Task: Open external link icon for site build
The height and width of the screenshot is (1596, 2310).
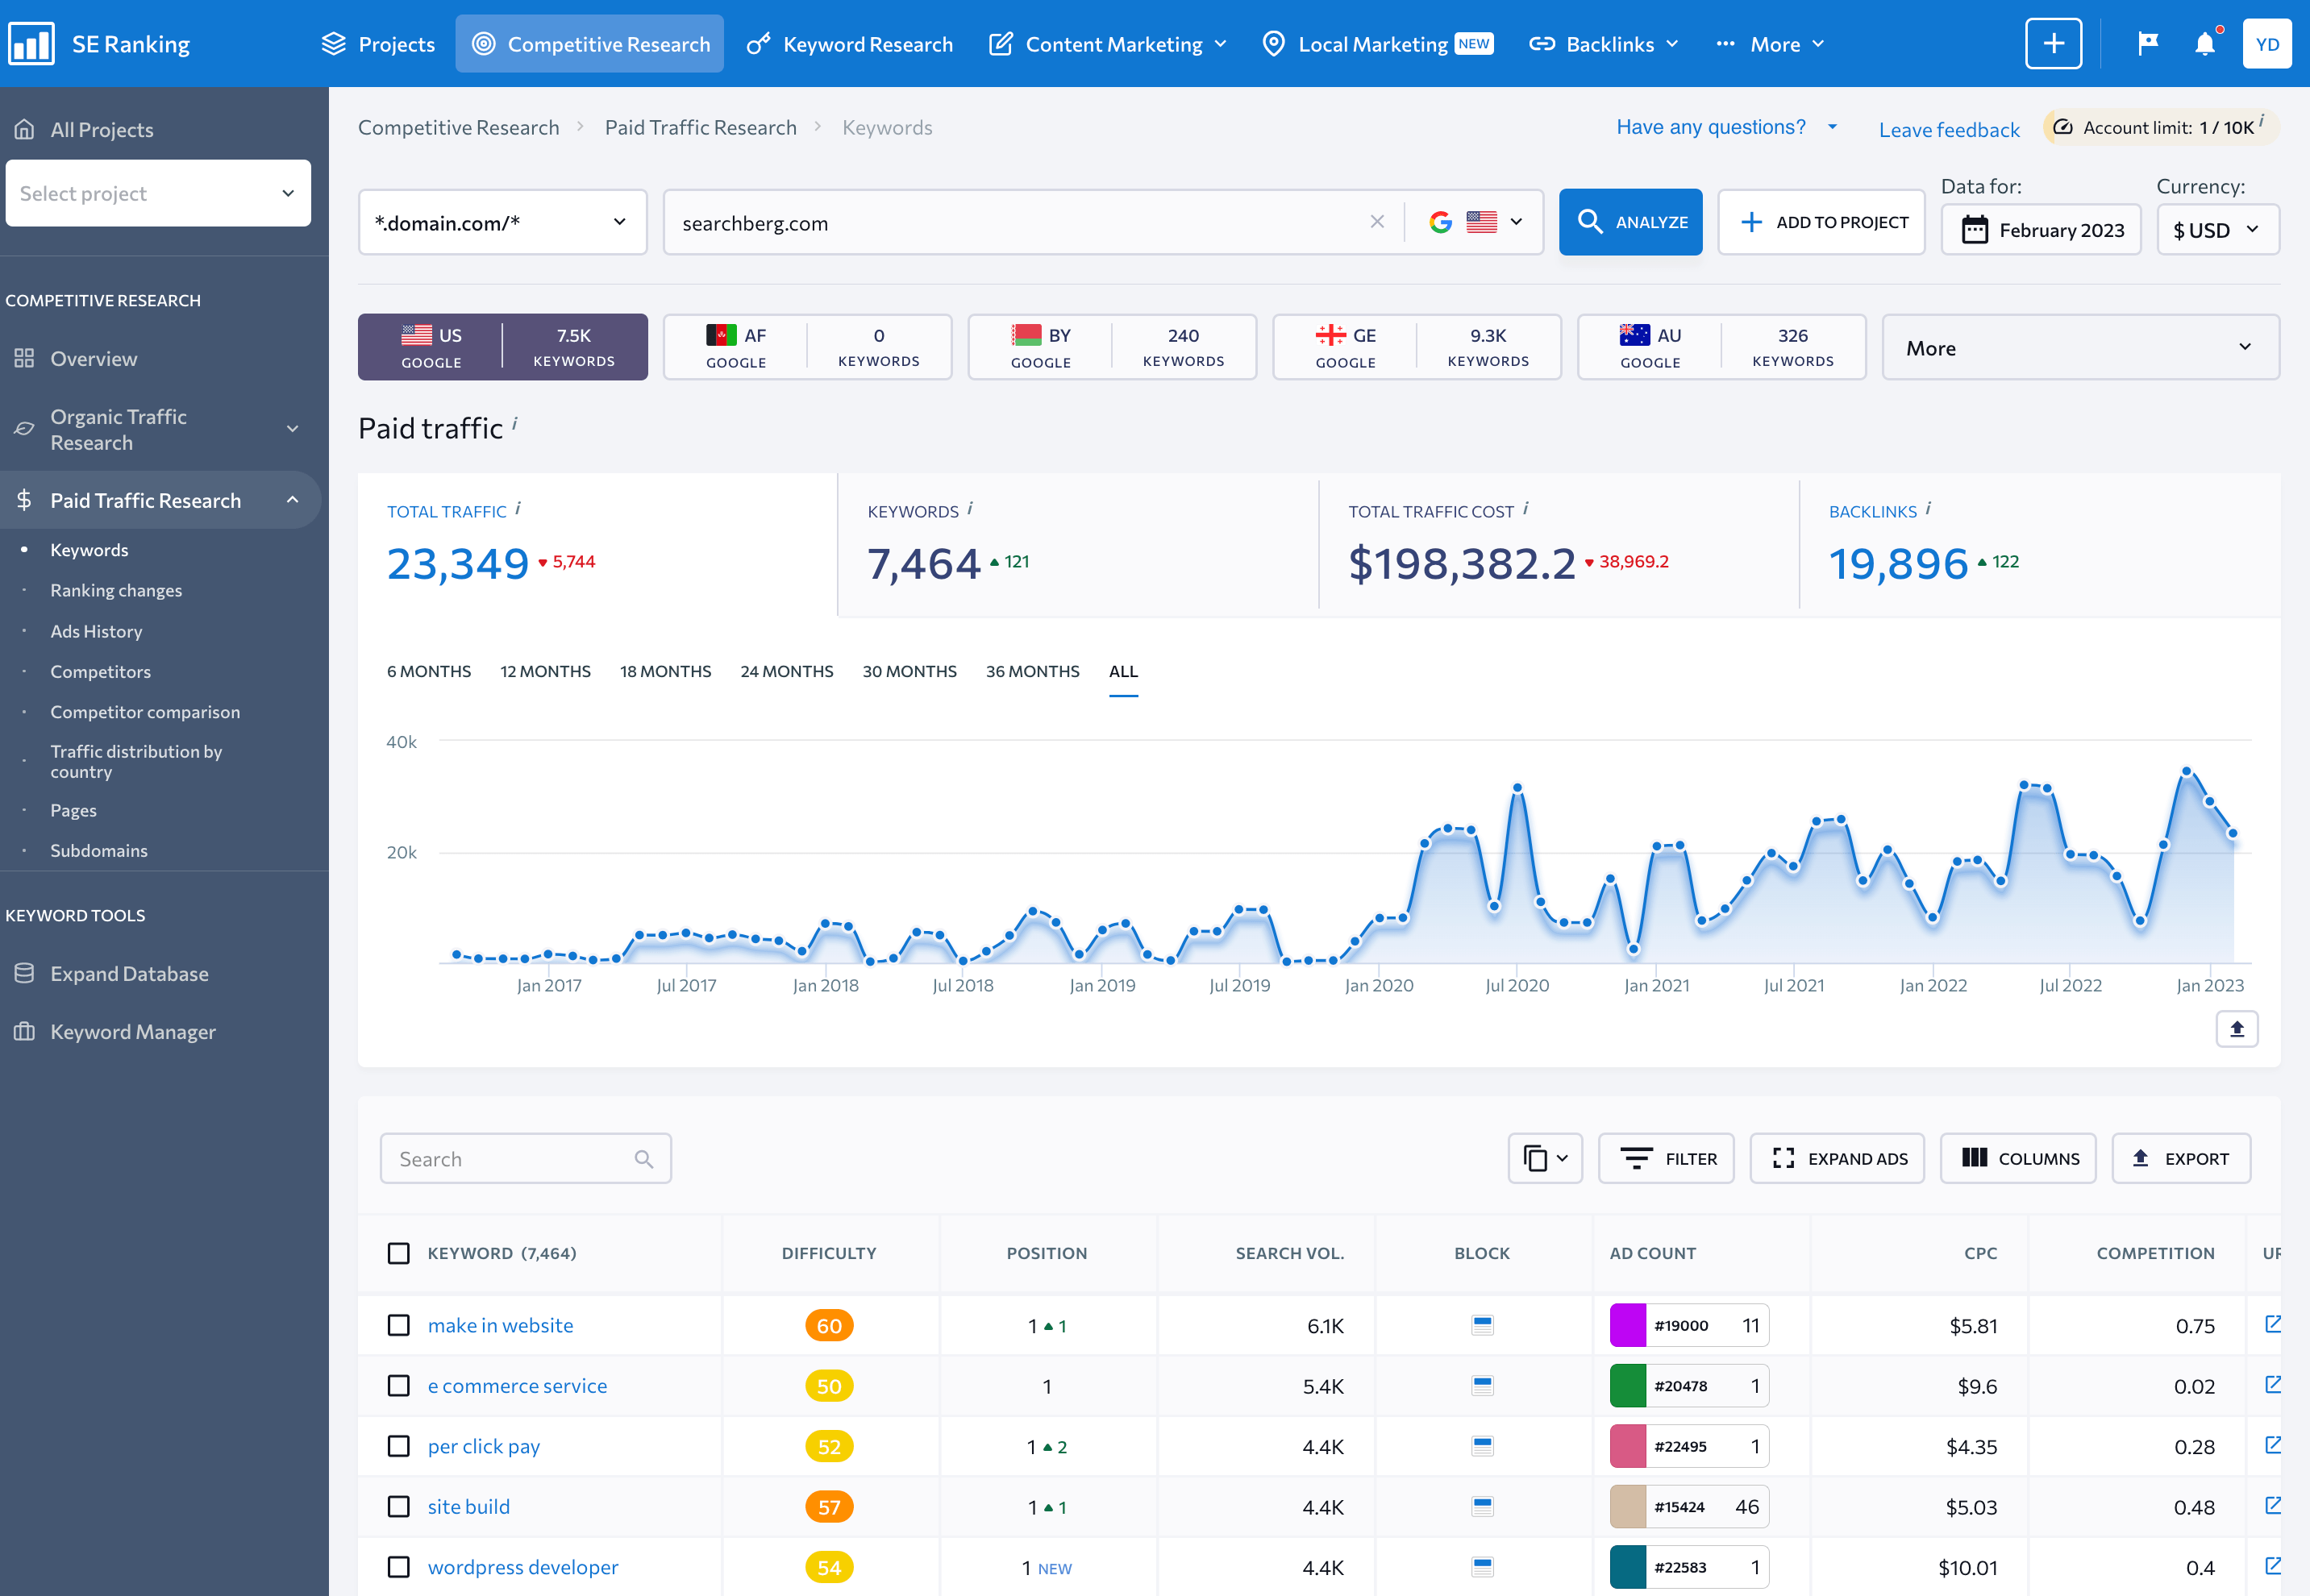Action: (x=2272, y=1505)
